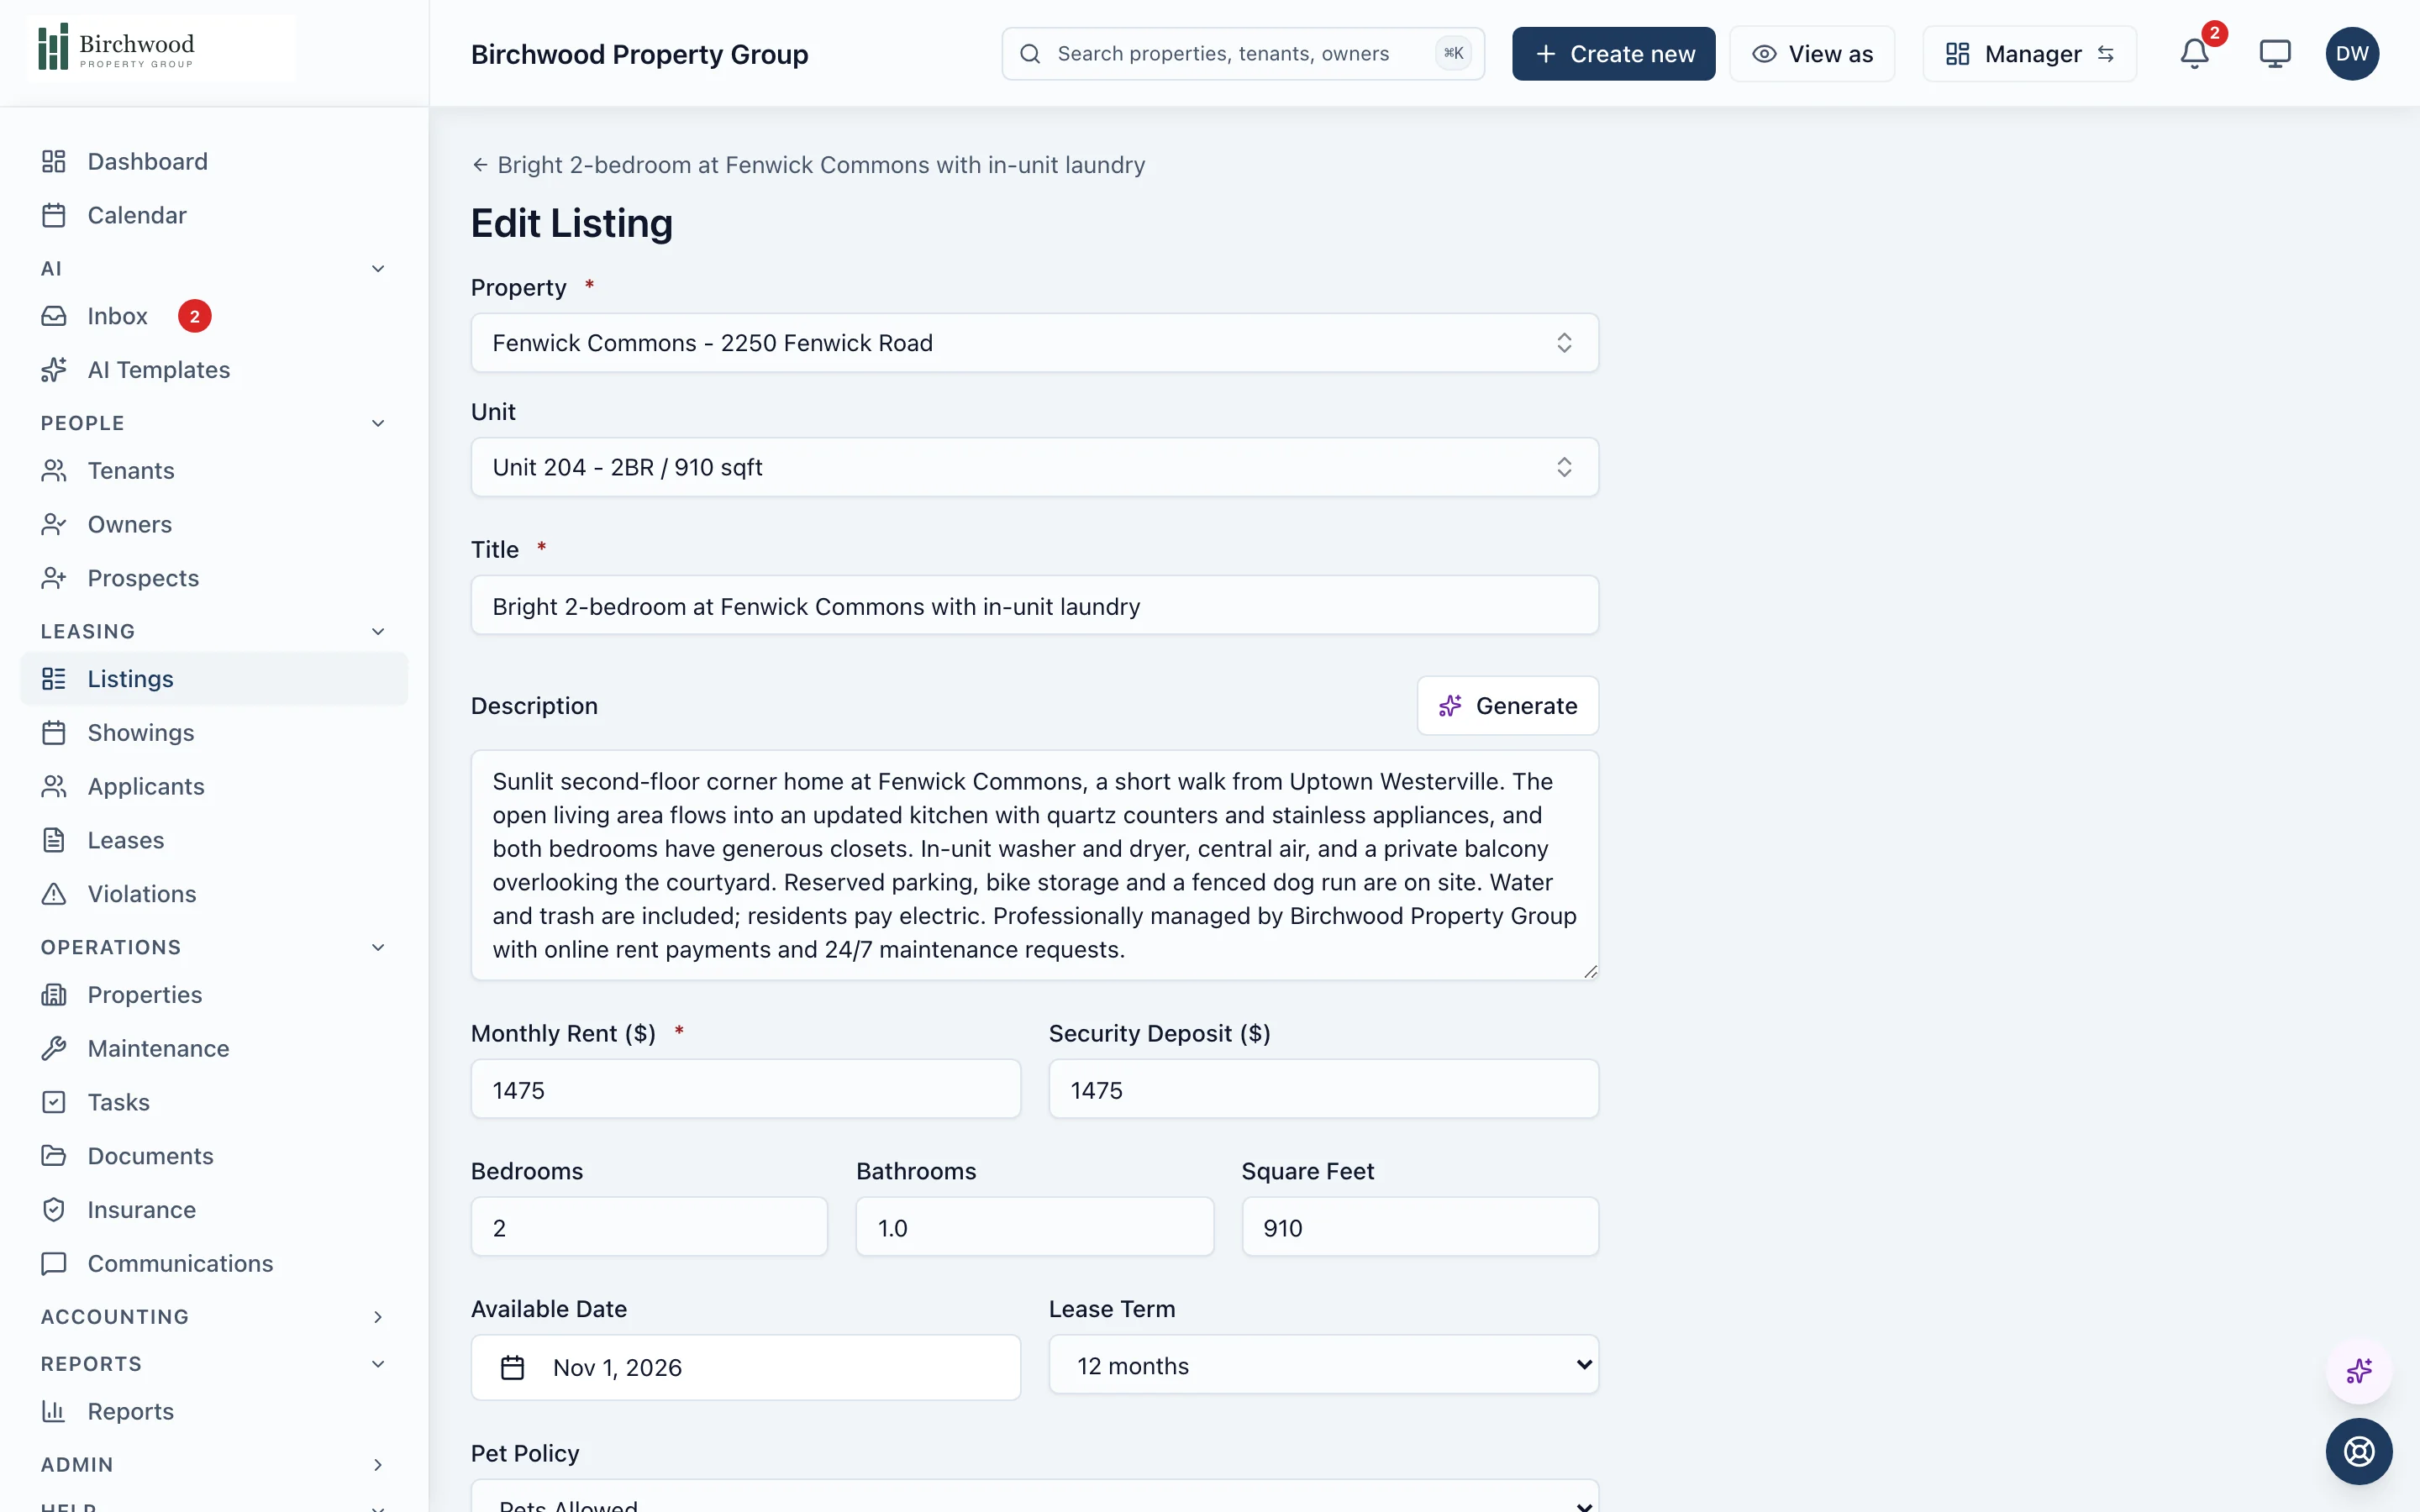Focus the Security Deposit field
Screen dimensions: 2420x1512
1323,1090
